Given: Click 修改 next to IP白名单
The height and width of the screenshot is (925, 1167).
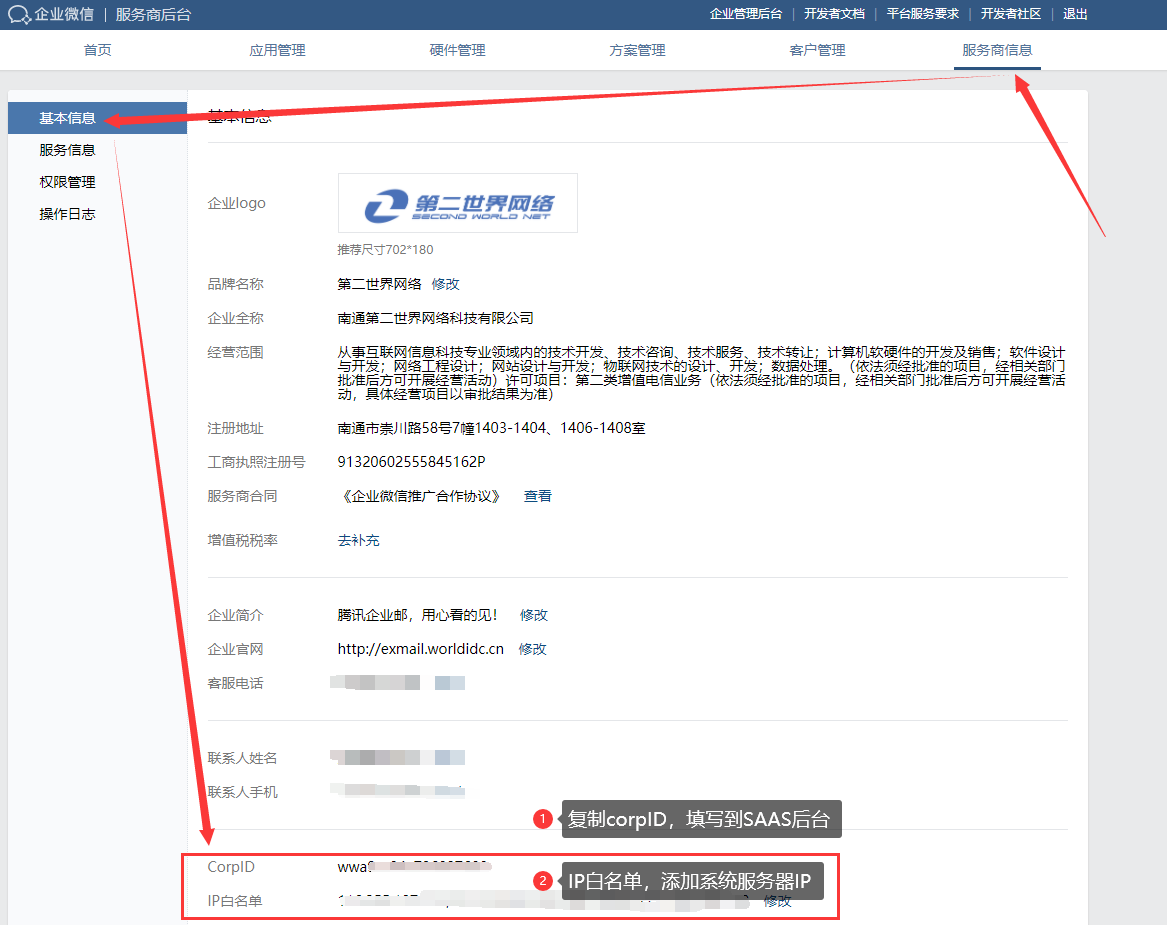Looking at the screenshot, I should click(x=777, y=901).
